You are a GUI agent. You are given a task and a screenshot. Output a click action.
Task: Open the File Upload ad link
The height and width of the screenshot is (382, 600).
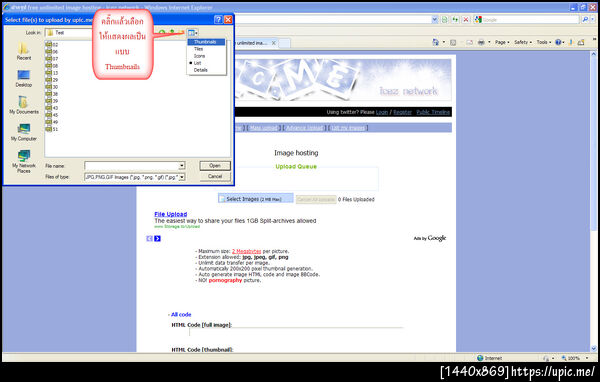[x=171, y=214]
